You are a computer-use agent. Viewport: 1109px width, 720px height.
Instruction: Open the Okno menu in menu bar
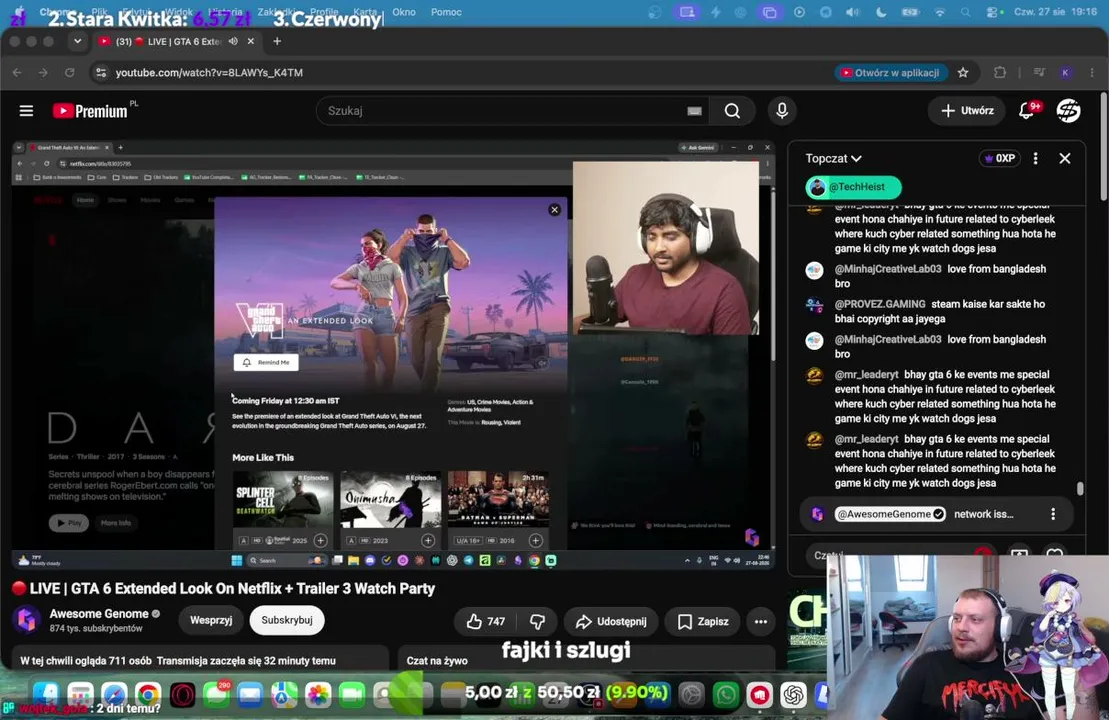(404, 12)
